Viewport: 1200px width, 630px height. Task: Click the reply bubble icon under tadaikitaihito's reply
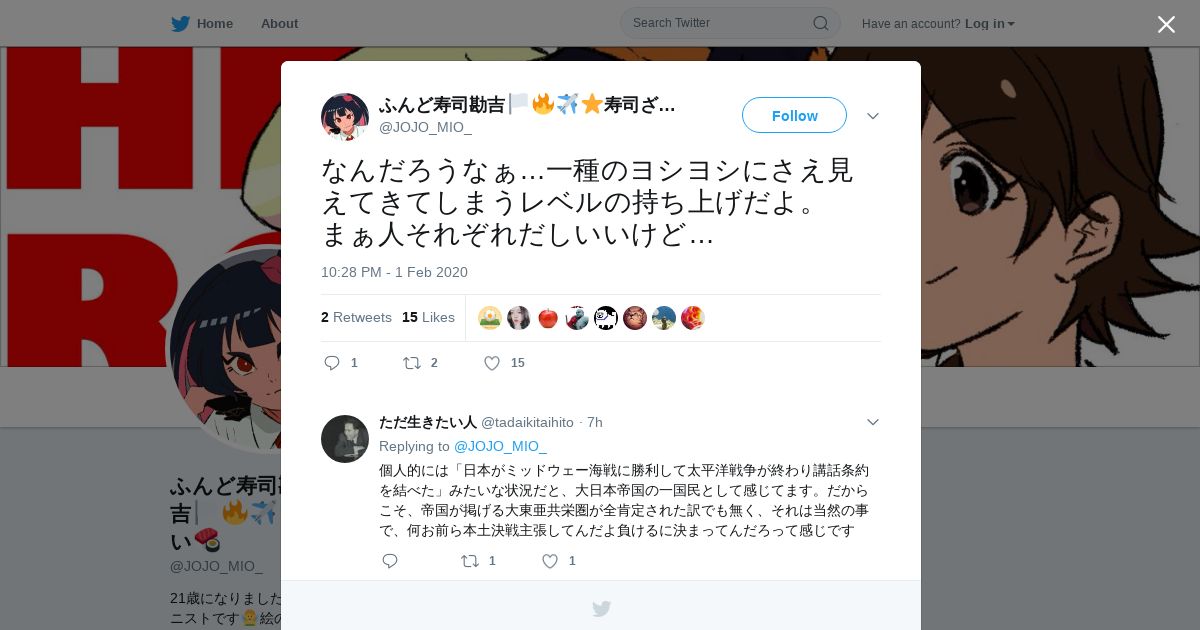[390, 561]
